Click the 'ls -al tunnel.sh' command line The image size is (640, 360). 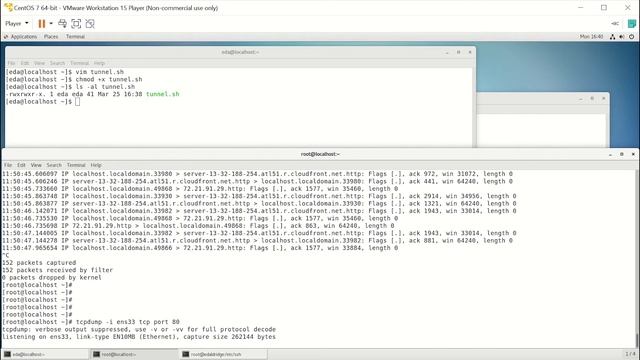pyautogui.click(x=70, y=87)
